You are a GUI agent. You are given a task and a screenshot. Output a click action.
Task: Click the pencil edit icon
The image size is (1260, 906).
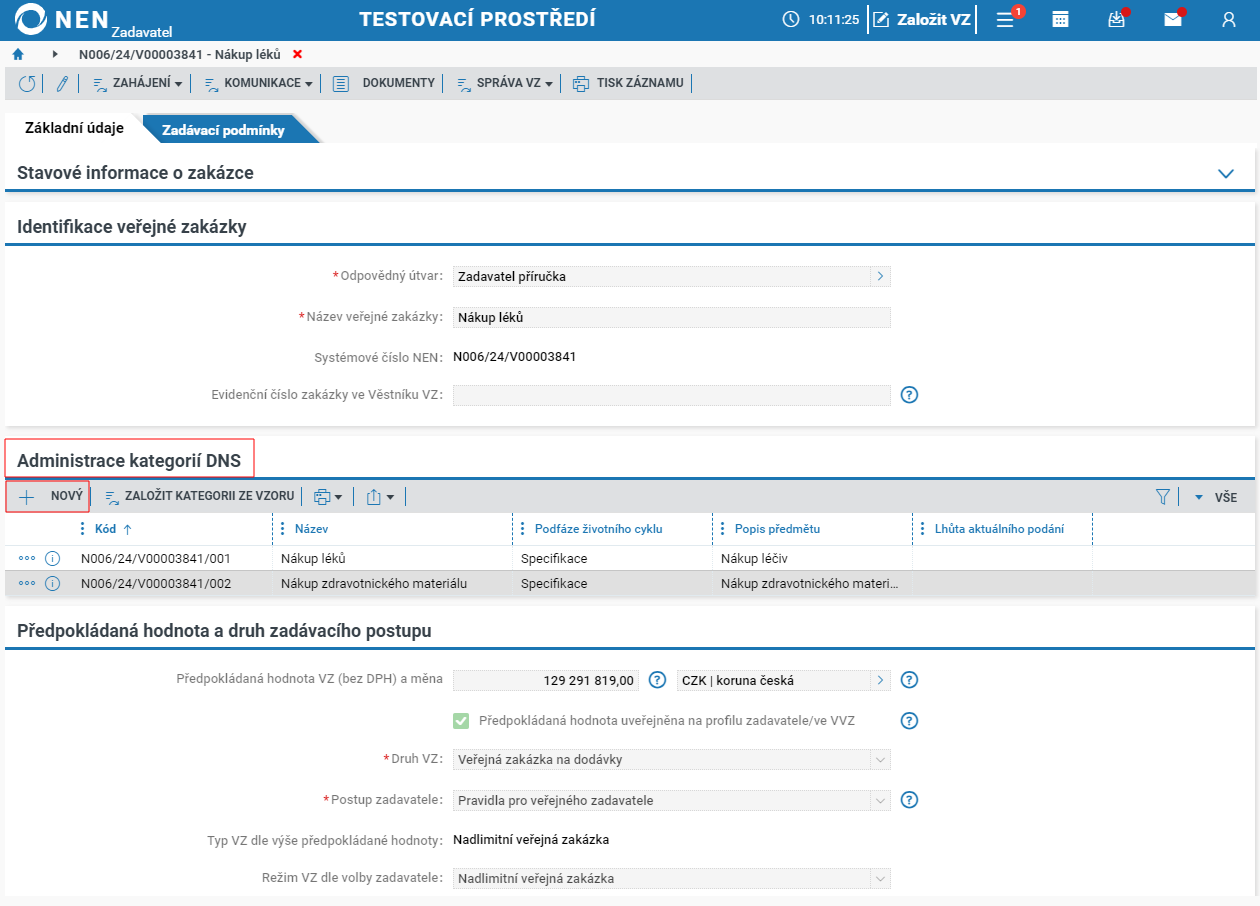(61, 84)
